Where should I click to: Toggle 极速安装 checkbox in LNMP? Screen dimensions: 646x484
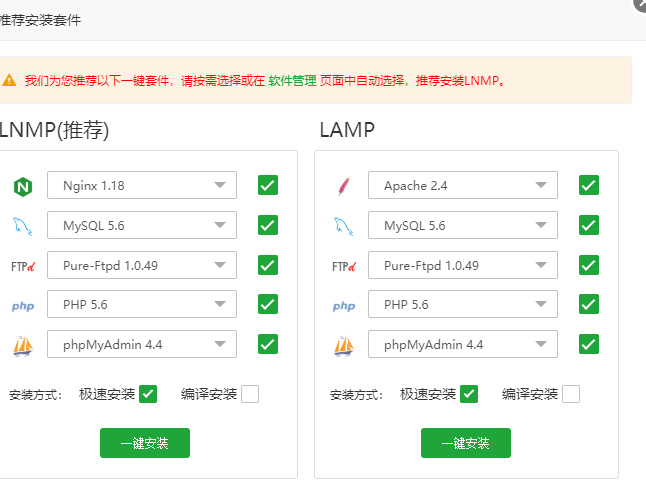pos(148,394)
